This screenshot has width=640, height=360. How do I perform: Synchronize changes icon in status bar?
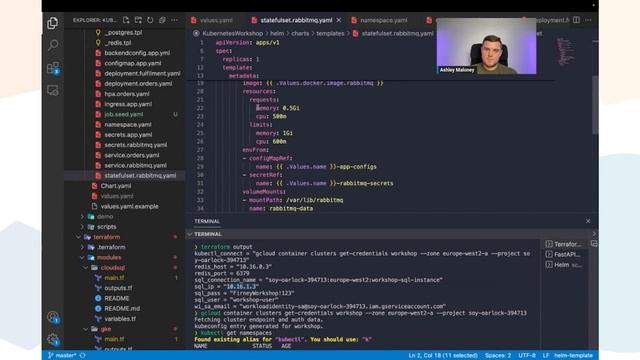tap(82, 355)
